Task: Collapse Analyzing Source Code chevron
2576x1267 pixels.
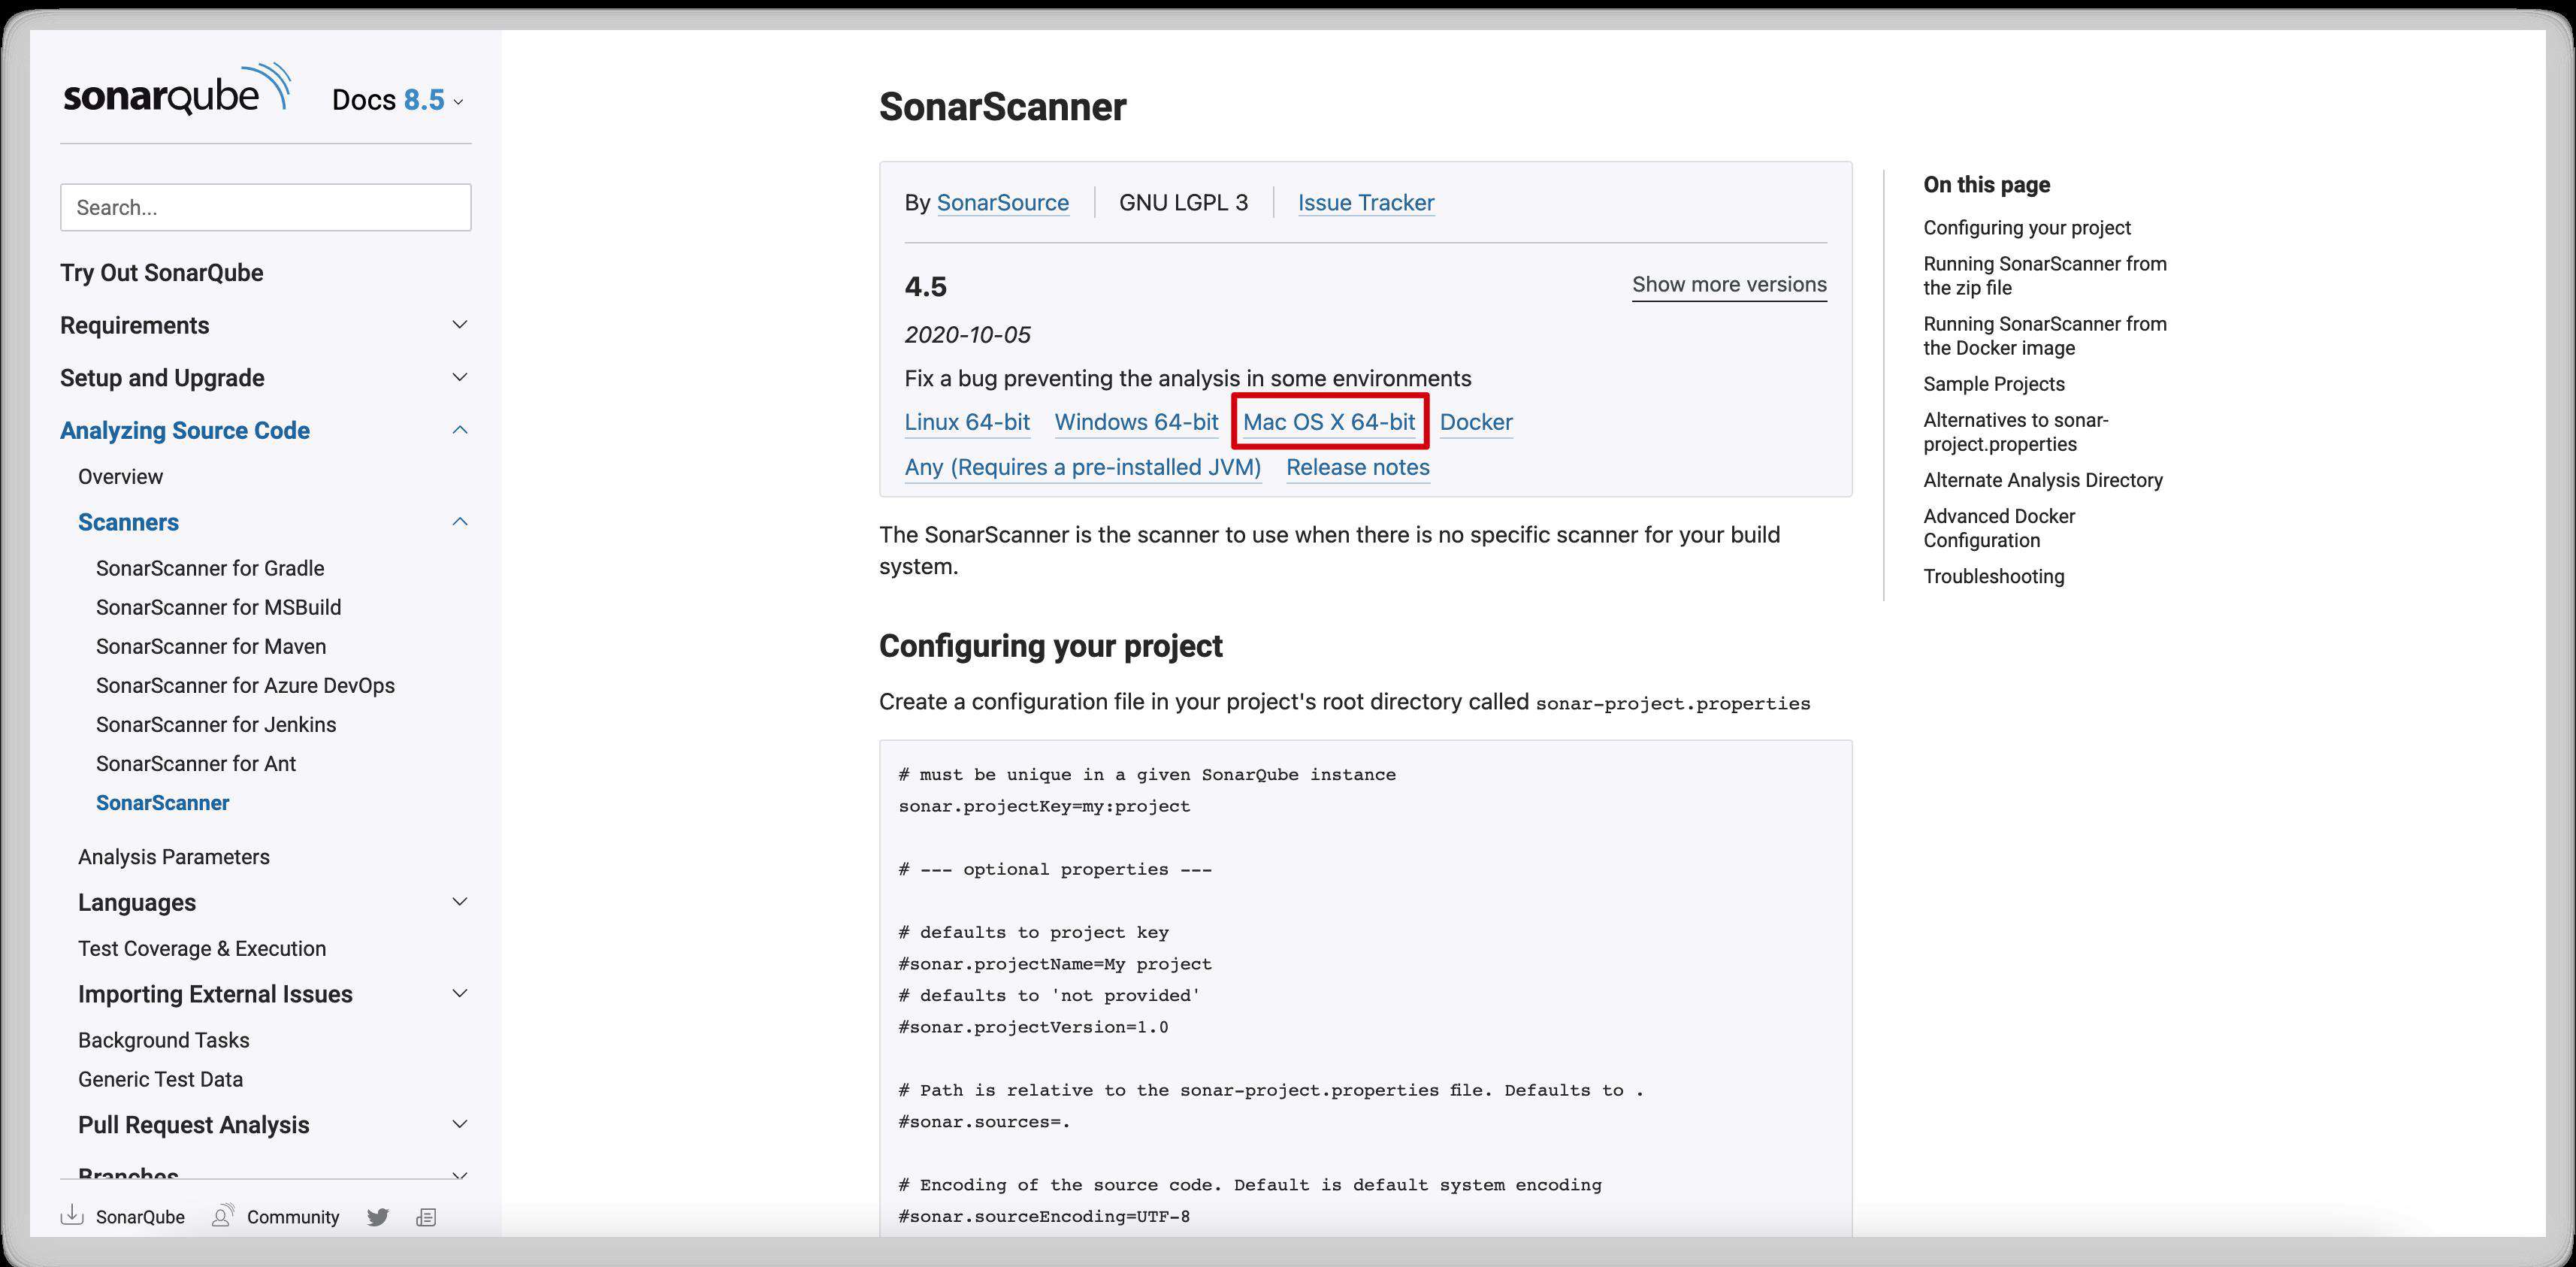Action: click(x=460, y=430)
